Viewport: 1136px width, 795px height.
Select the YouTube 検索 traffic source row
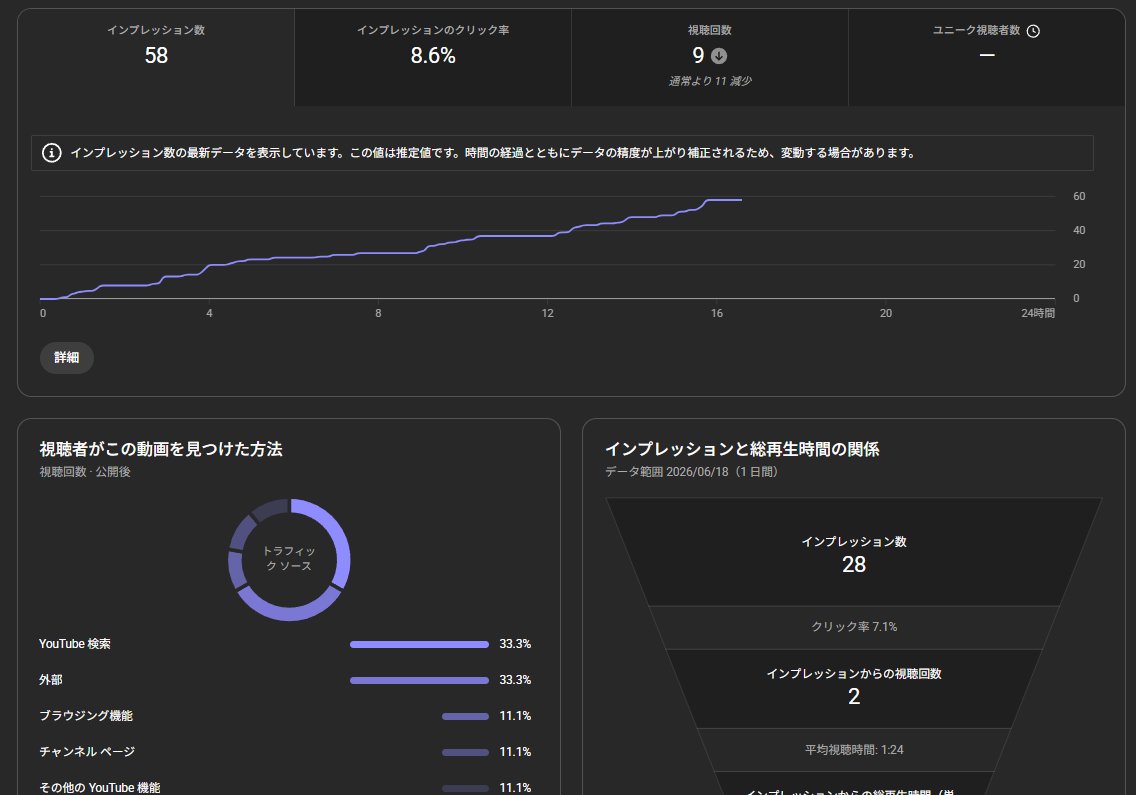pyautogui.click(x=285, y=644)
